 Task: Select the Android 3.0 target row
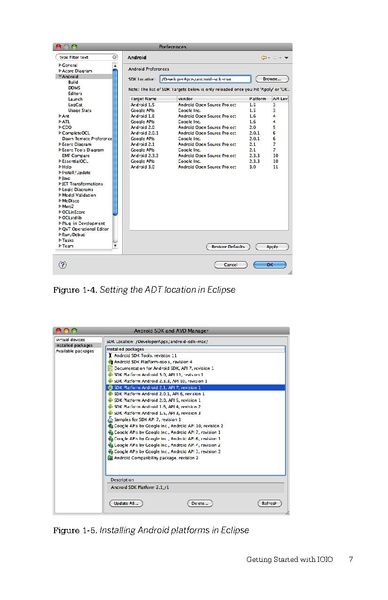click(209, 167)
